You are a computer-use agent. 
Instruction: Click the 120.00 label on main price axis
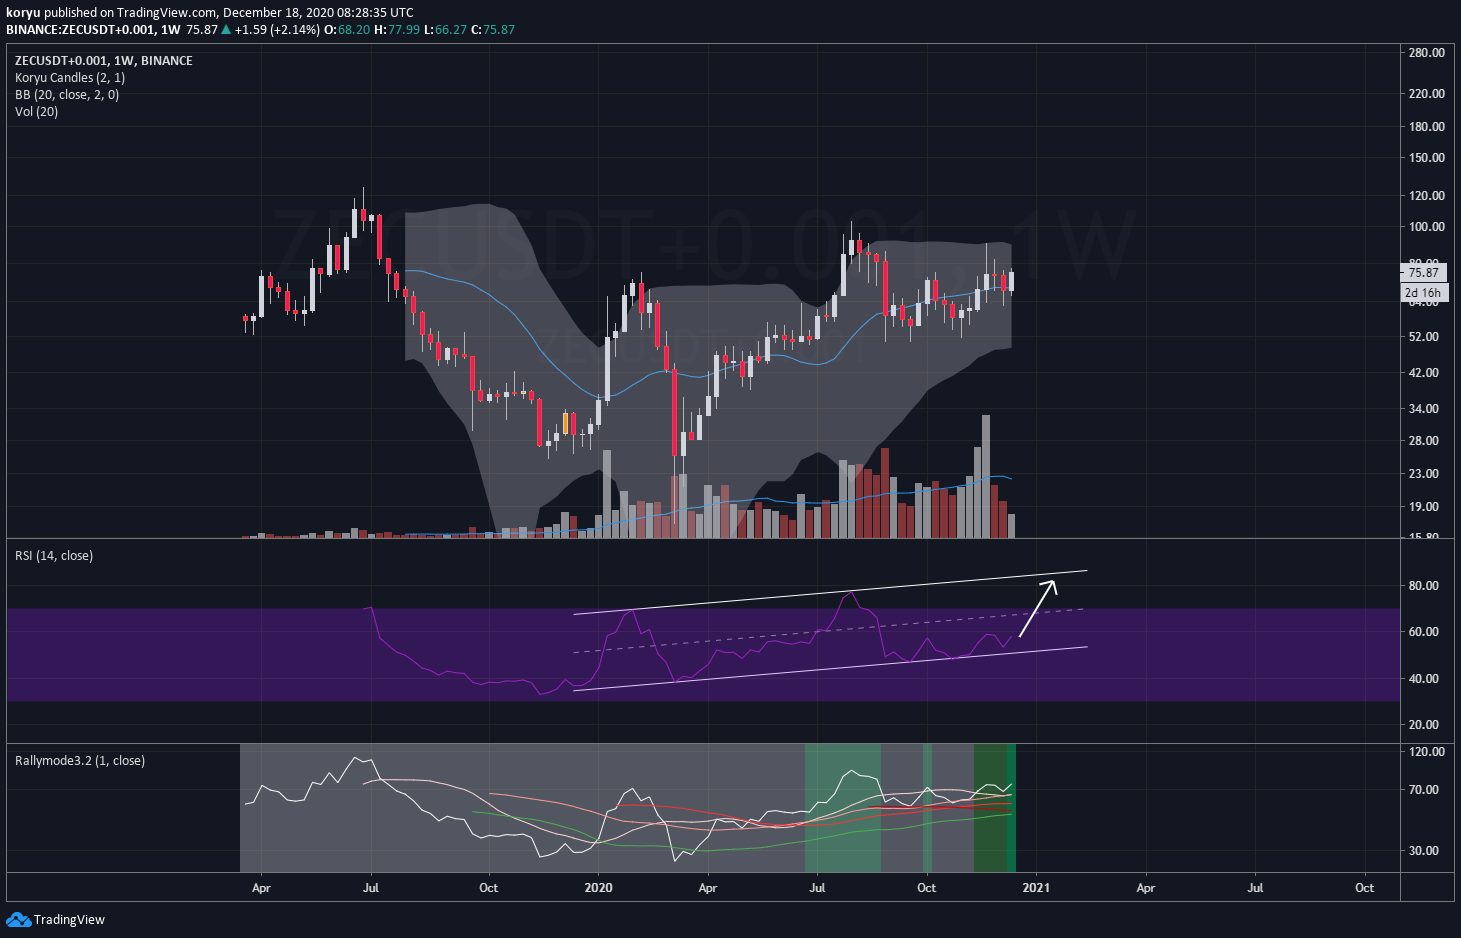pyautogui.click(x=1427, y=195)
